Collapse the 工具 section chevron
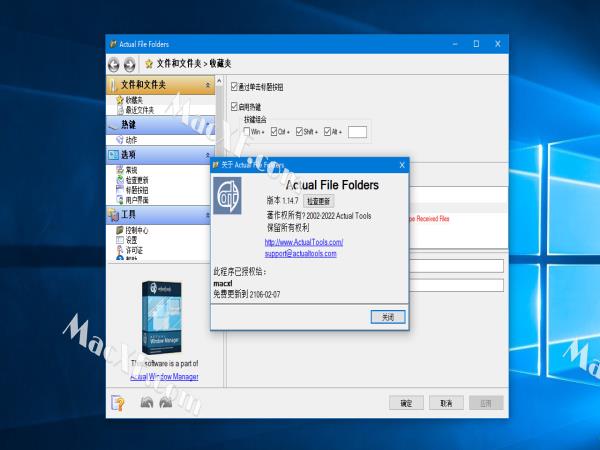Viewport: 600px width, 450px height. click(x=208, y=215)
